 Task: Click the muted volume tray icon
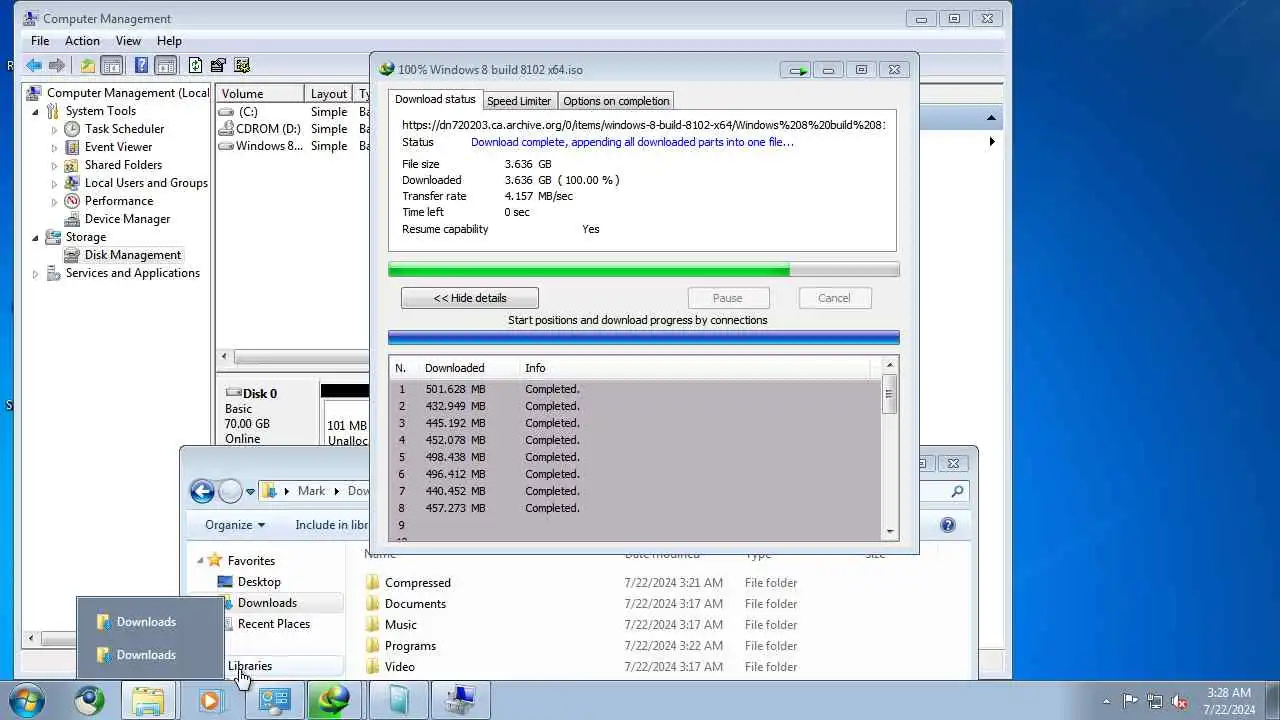pos(1179,701)
